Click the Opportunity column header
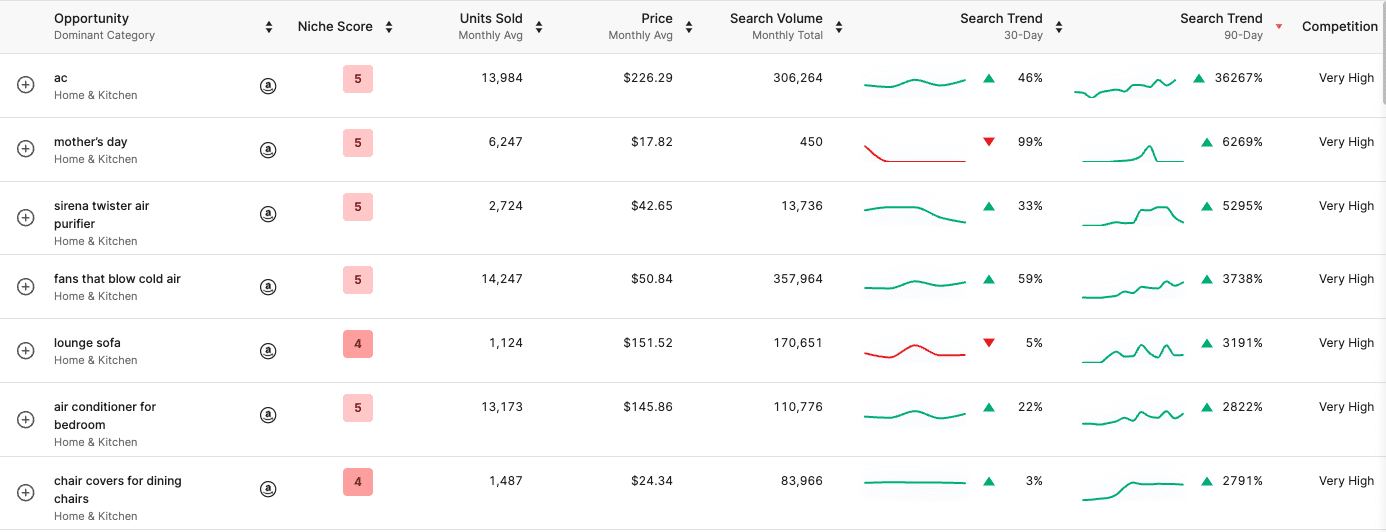The width and height of the screenshot is (1386, 532). click(91, 18)
